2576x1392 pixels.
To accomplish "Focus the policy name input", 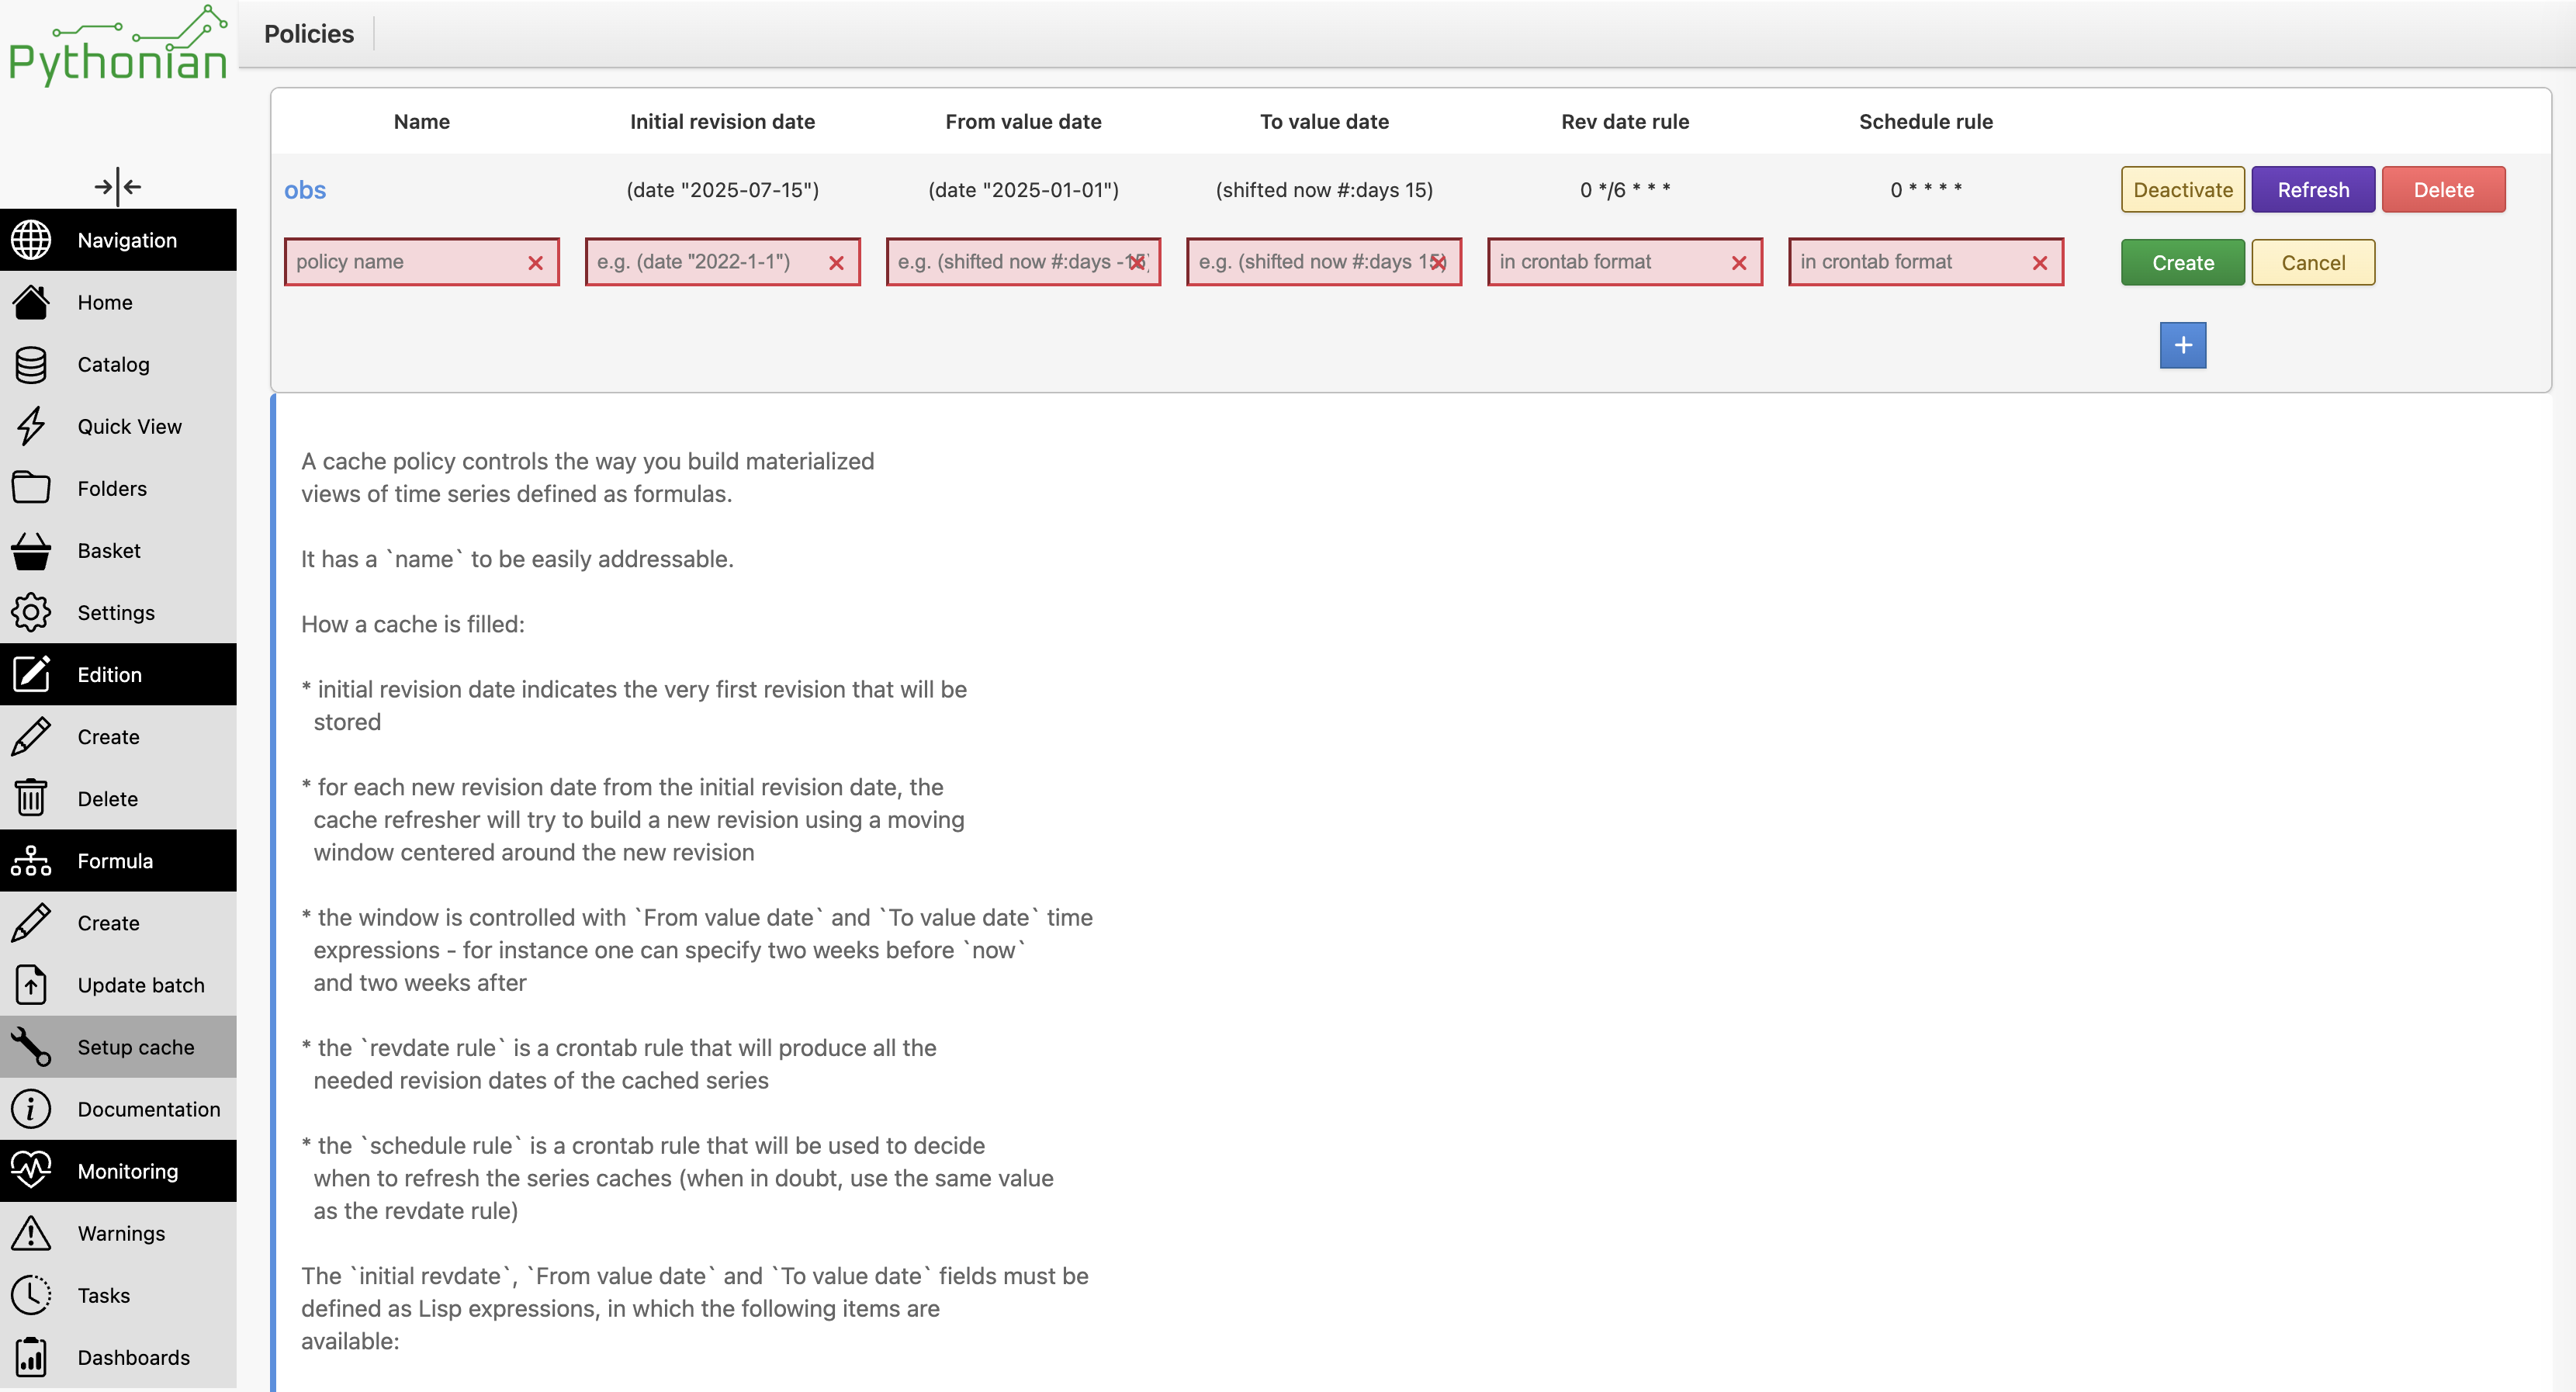I will click(421, 261).
